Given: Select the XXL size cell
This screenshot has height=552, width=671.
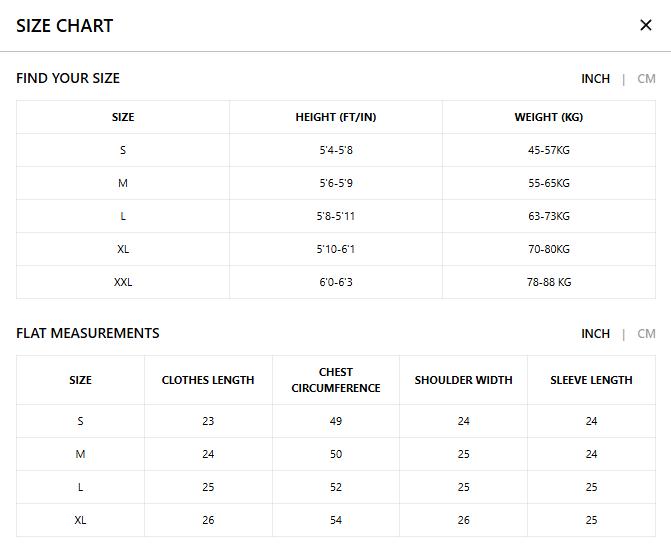Looking at the screenshot, I should point(123,282).
